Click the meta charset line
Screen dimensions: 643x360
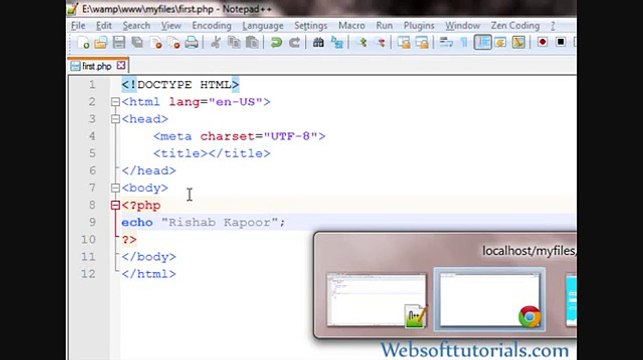pos(239,136)
